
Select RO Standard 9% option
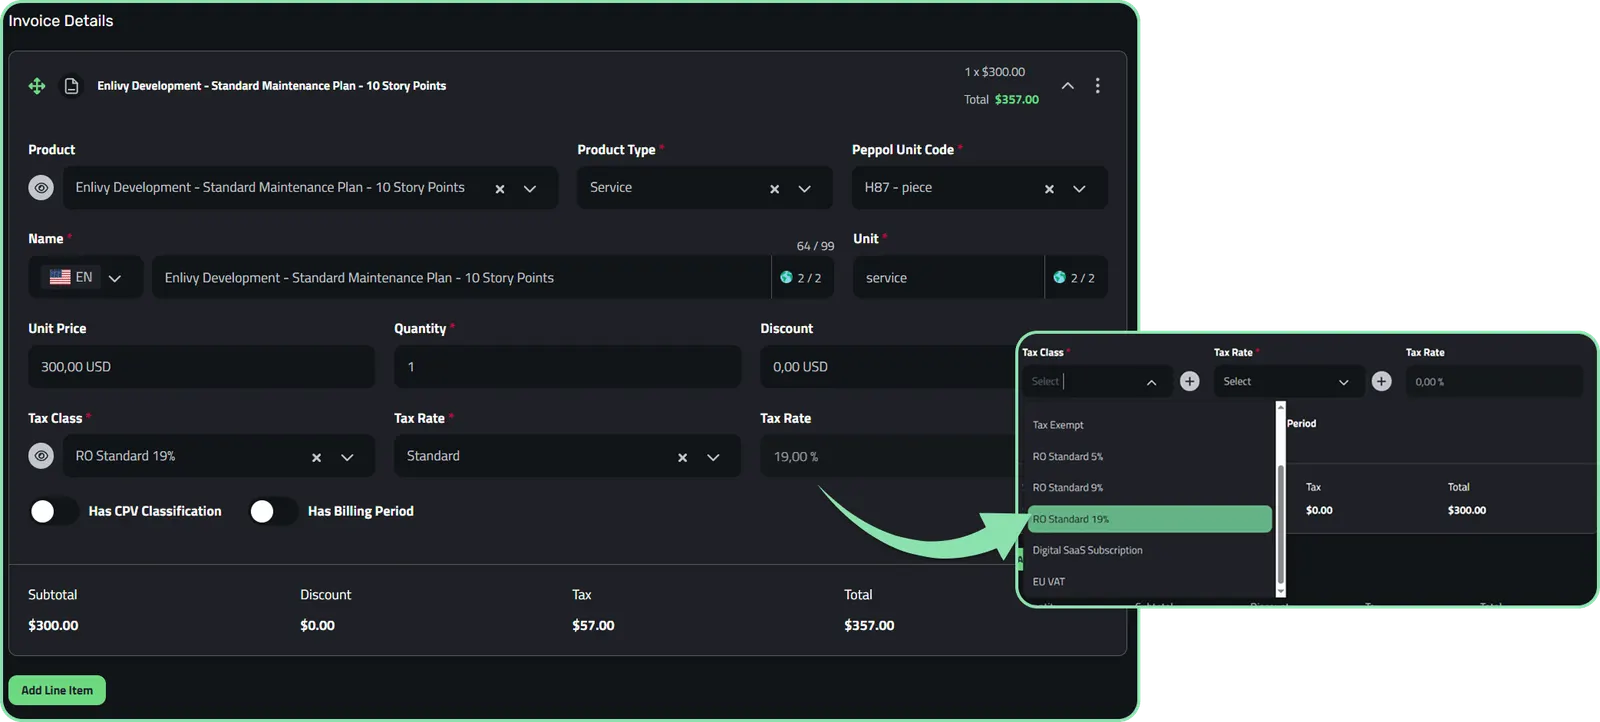[1150, 487]
